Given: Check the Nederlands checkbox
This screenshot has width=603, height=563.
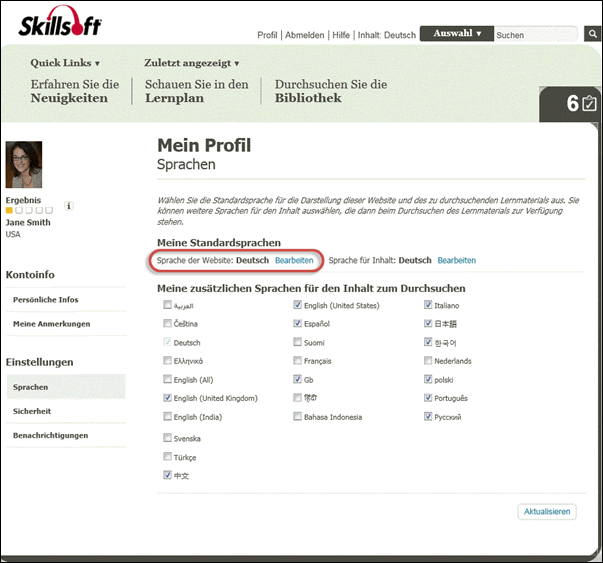Looking at the screenshot, I should click(x=428, y=360).
